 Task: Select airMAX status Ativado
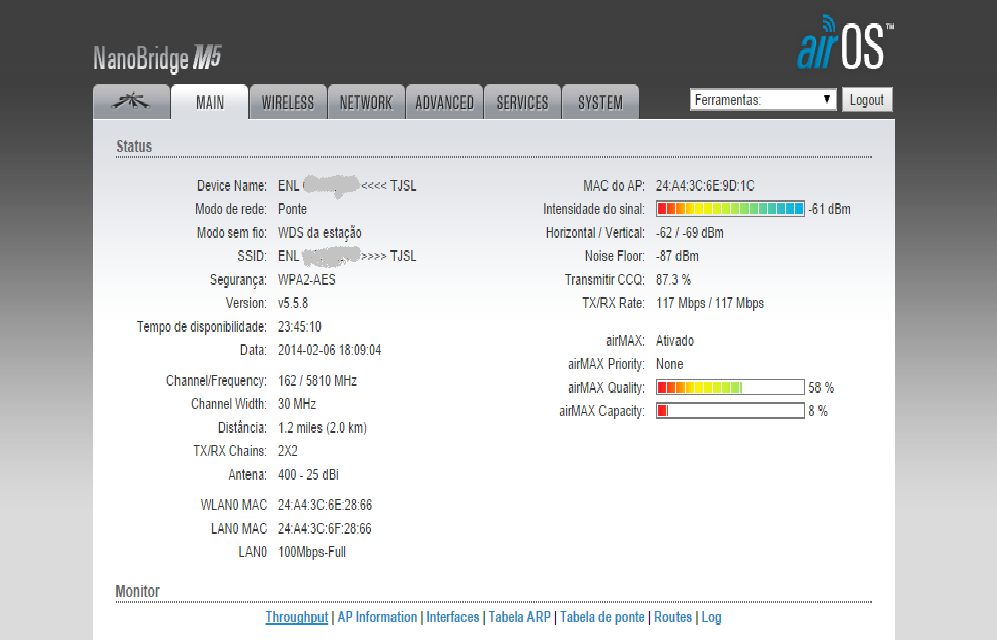click(675, 341)
